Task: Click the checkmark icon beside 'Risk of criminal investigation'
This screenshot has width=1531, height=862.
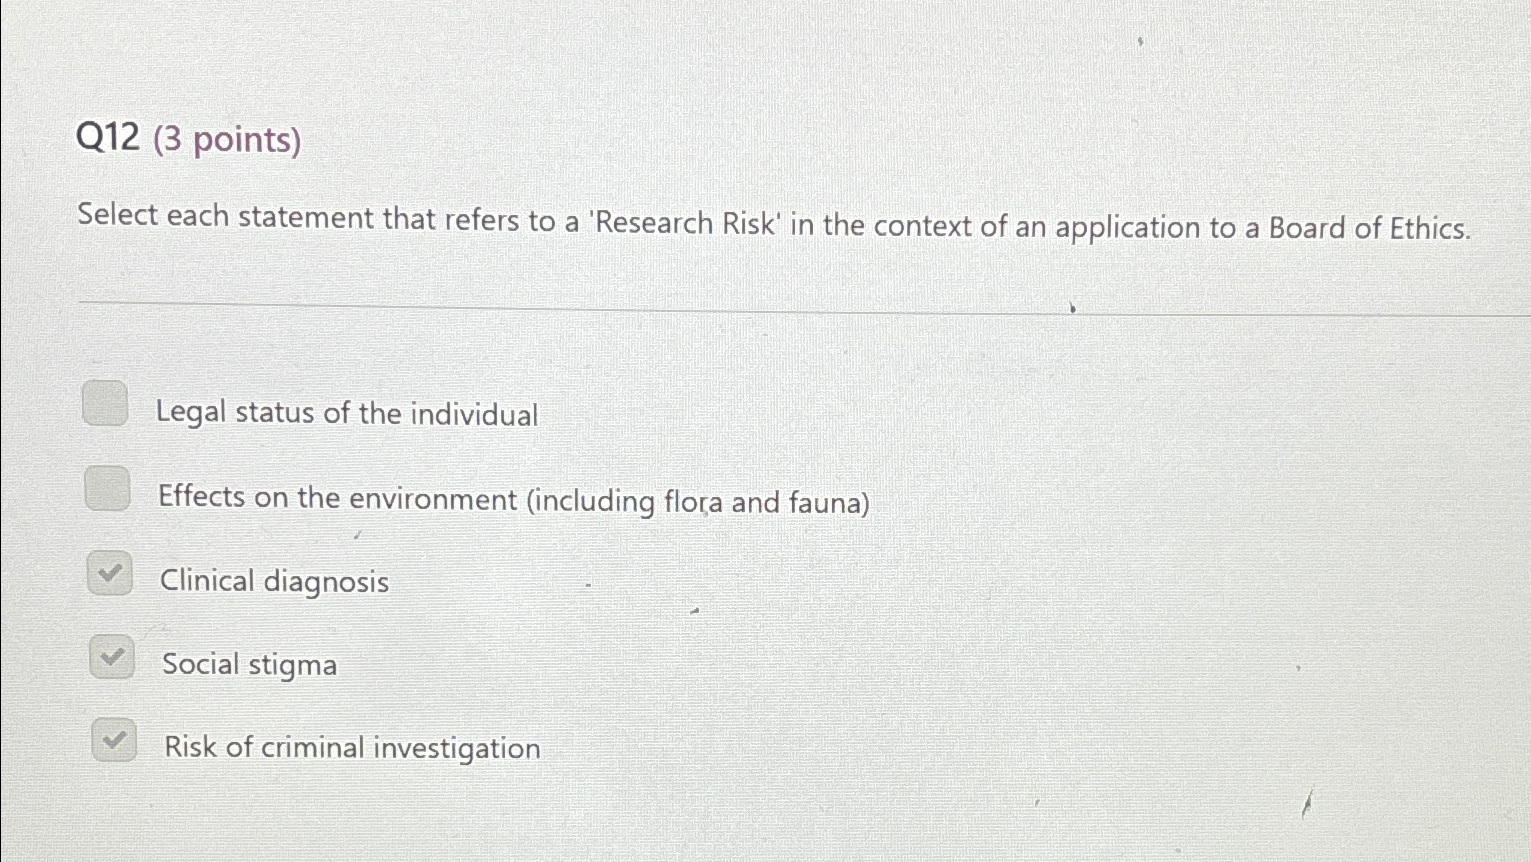Action: point(113,740)
